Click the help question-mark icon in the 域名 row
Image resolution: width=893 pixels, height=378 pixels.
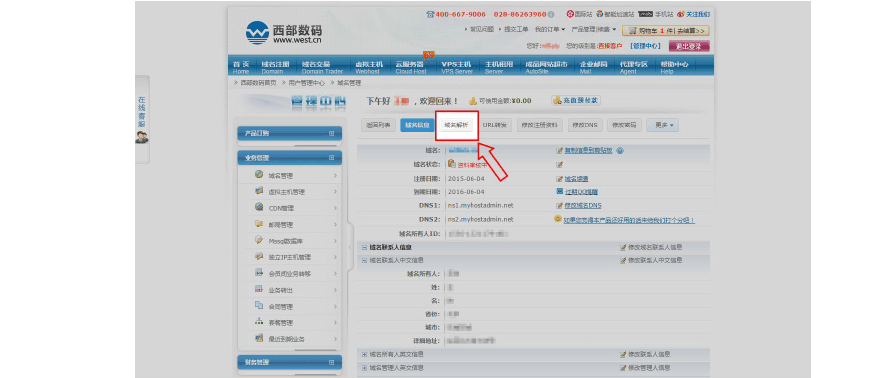point(620,151)
